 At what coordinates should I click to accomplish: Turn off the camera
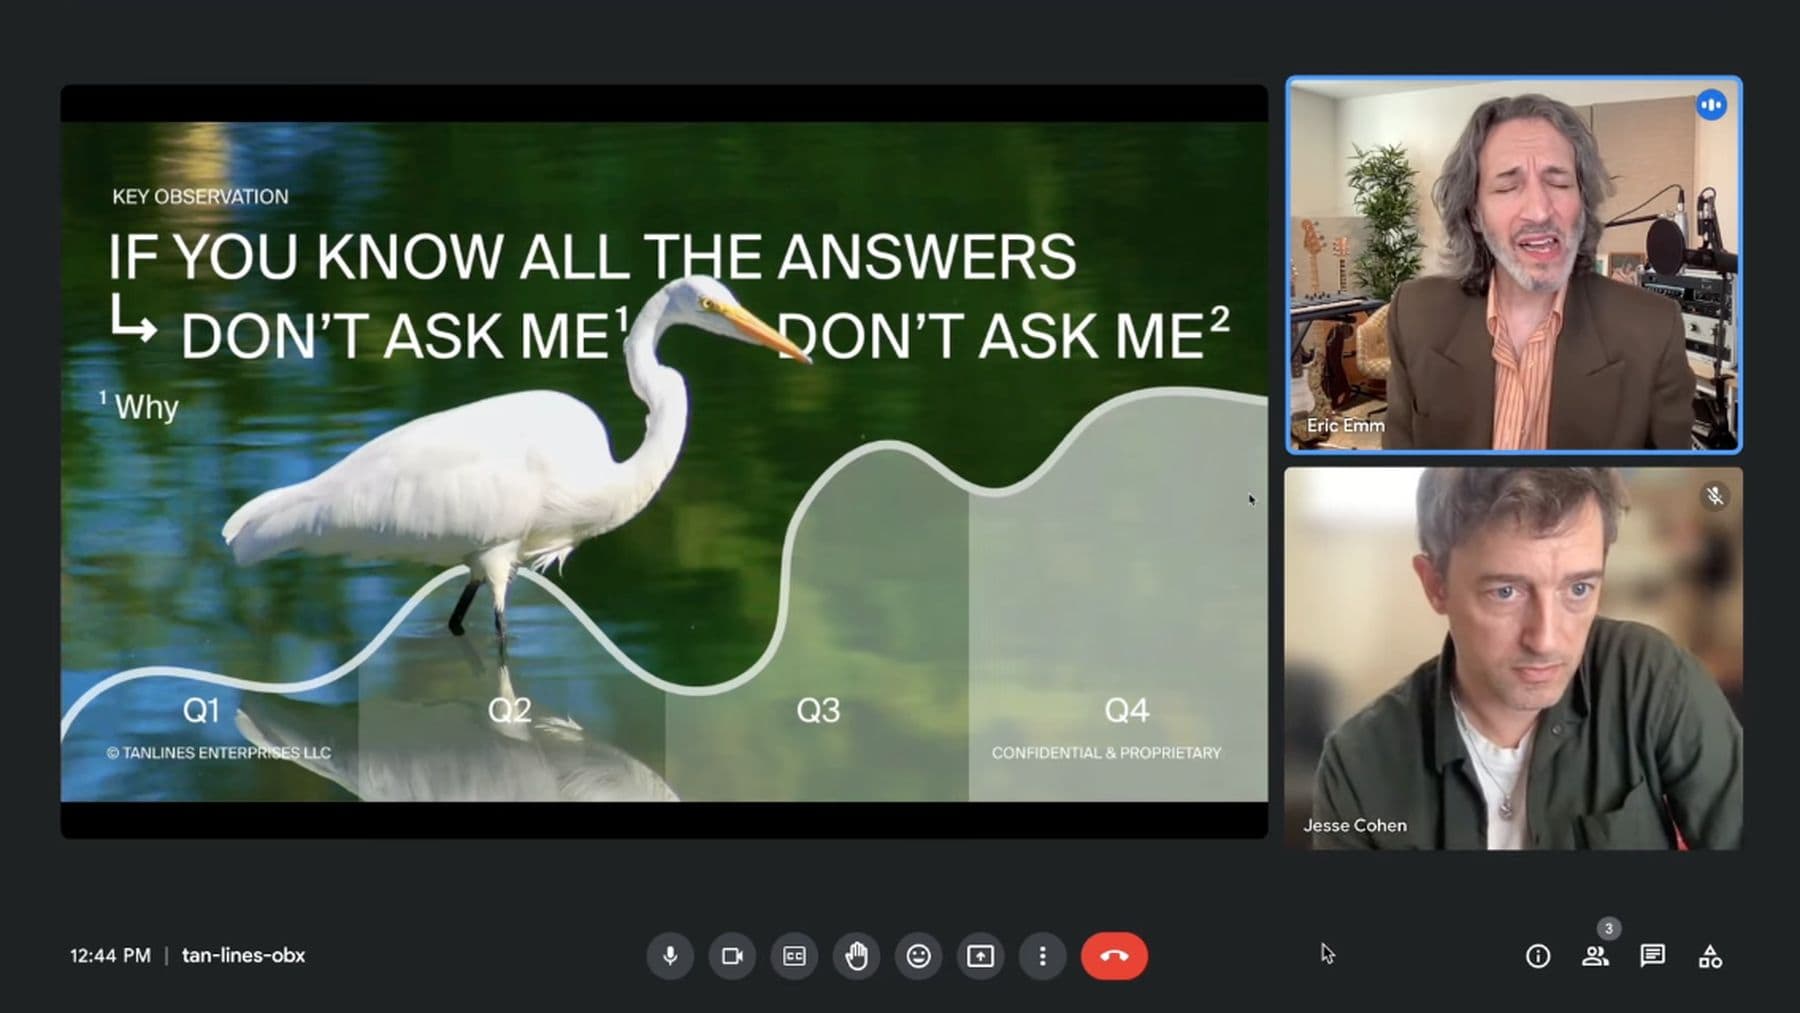coord(732,956)
